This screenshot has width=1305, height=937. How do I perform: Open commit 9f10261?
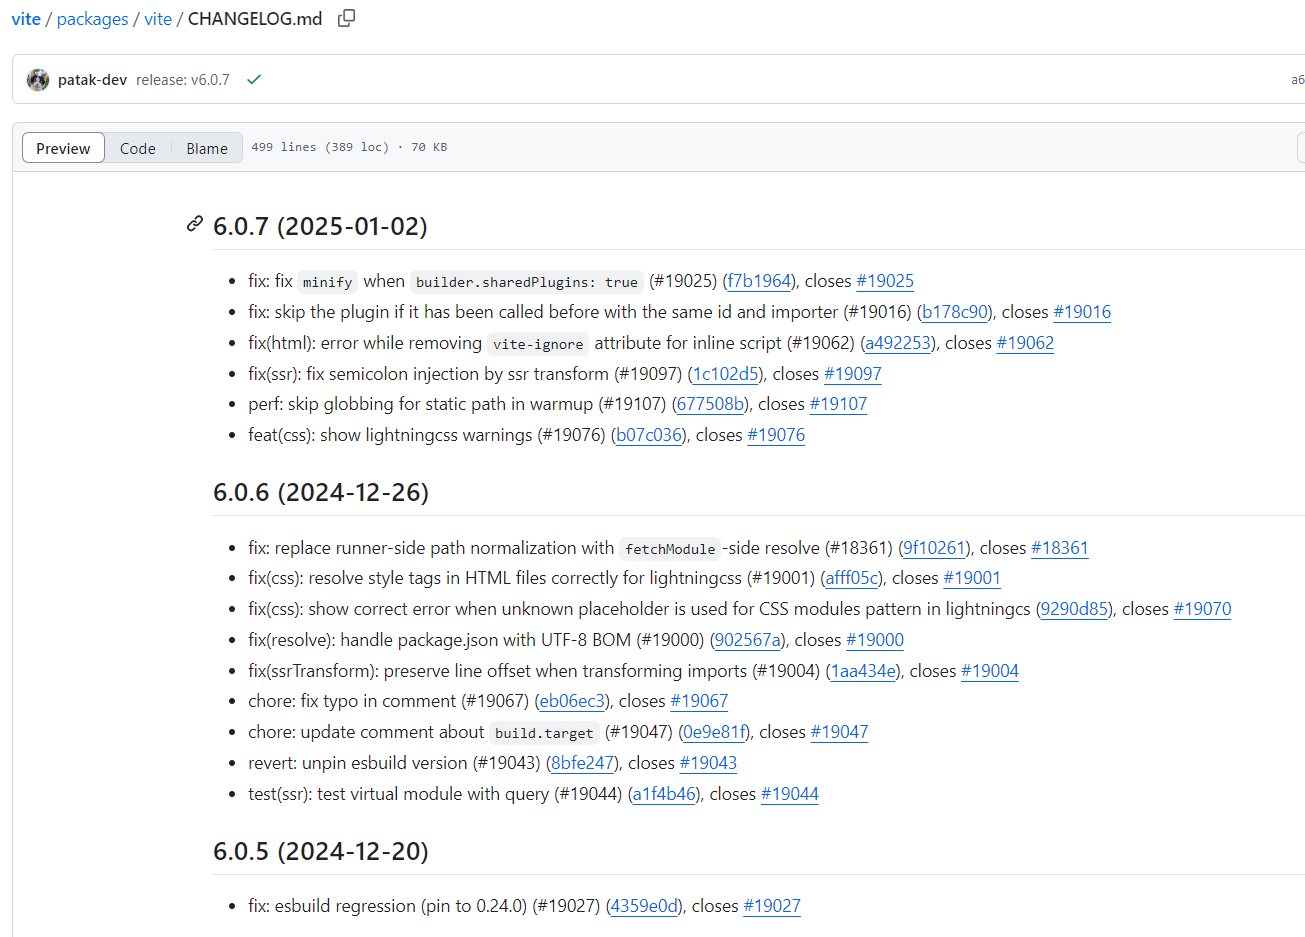pos(935,548)
